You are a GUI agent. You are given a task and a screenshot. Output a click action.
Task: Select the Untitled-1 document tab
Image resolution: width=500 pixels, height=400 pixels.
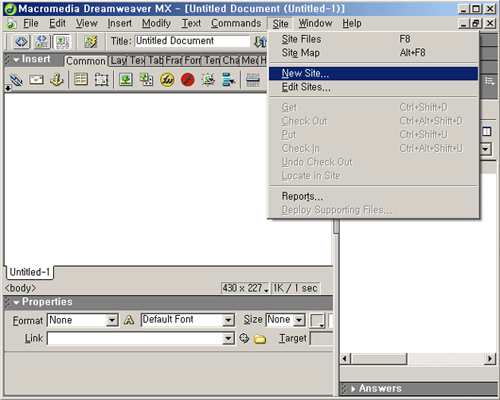point(30,272)
